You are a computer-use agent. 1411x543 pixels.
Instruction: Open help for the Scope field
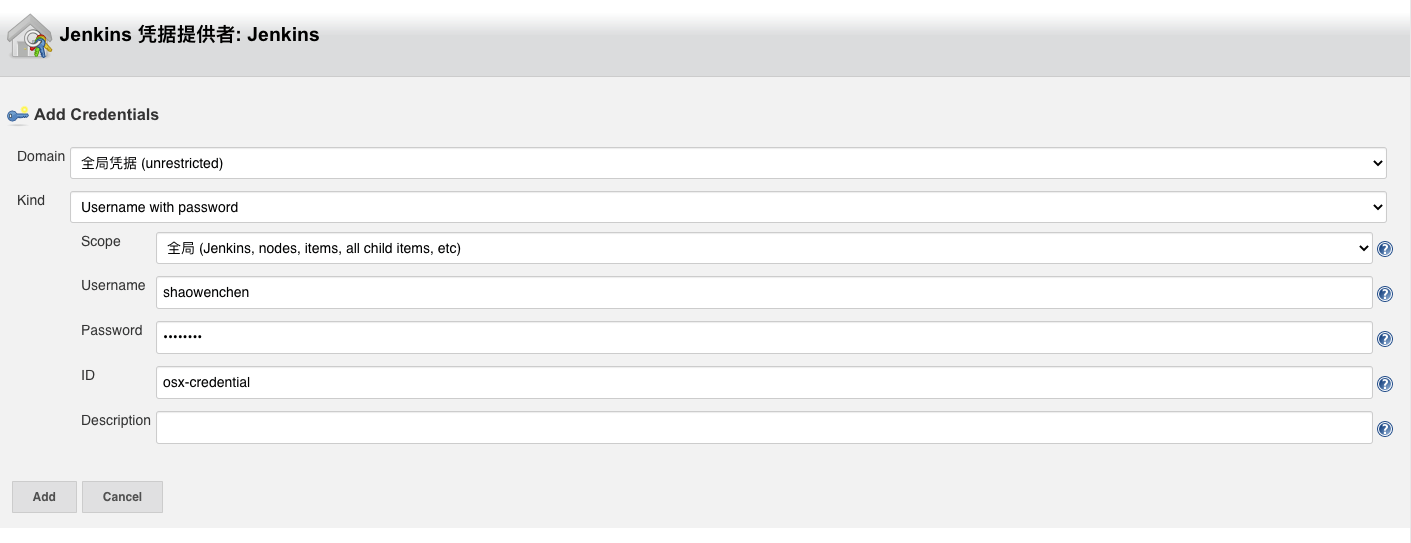pos(1385,249)
